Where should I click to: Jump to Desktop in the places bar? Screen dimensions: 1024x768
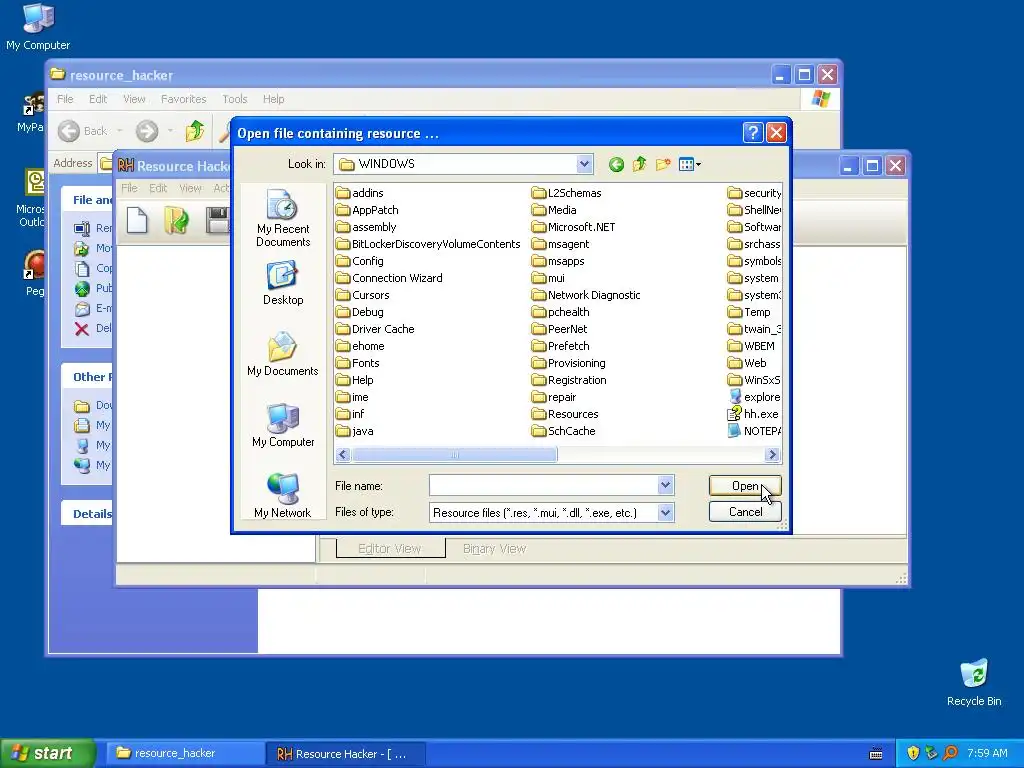point(283,283)
